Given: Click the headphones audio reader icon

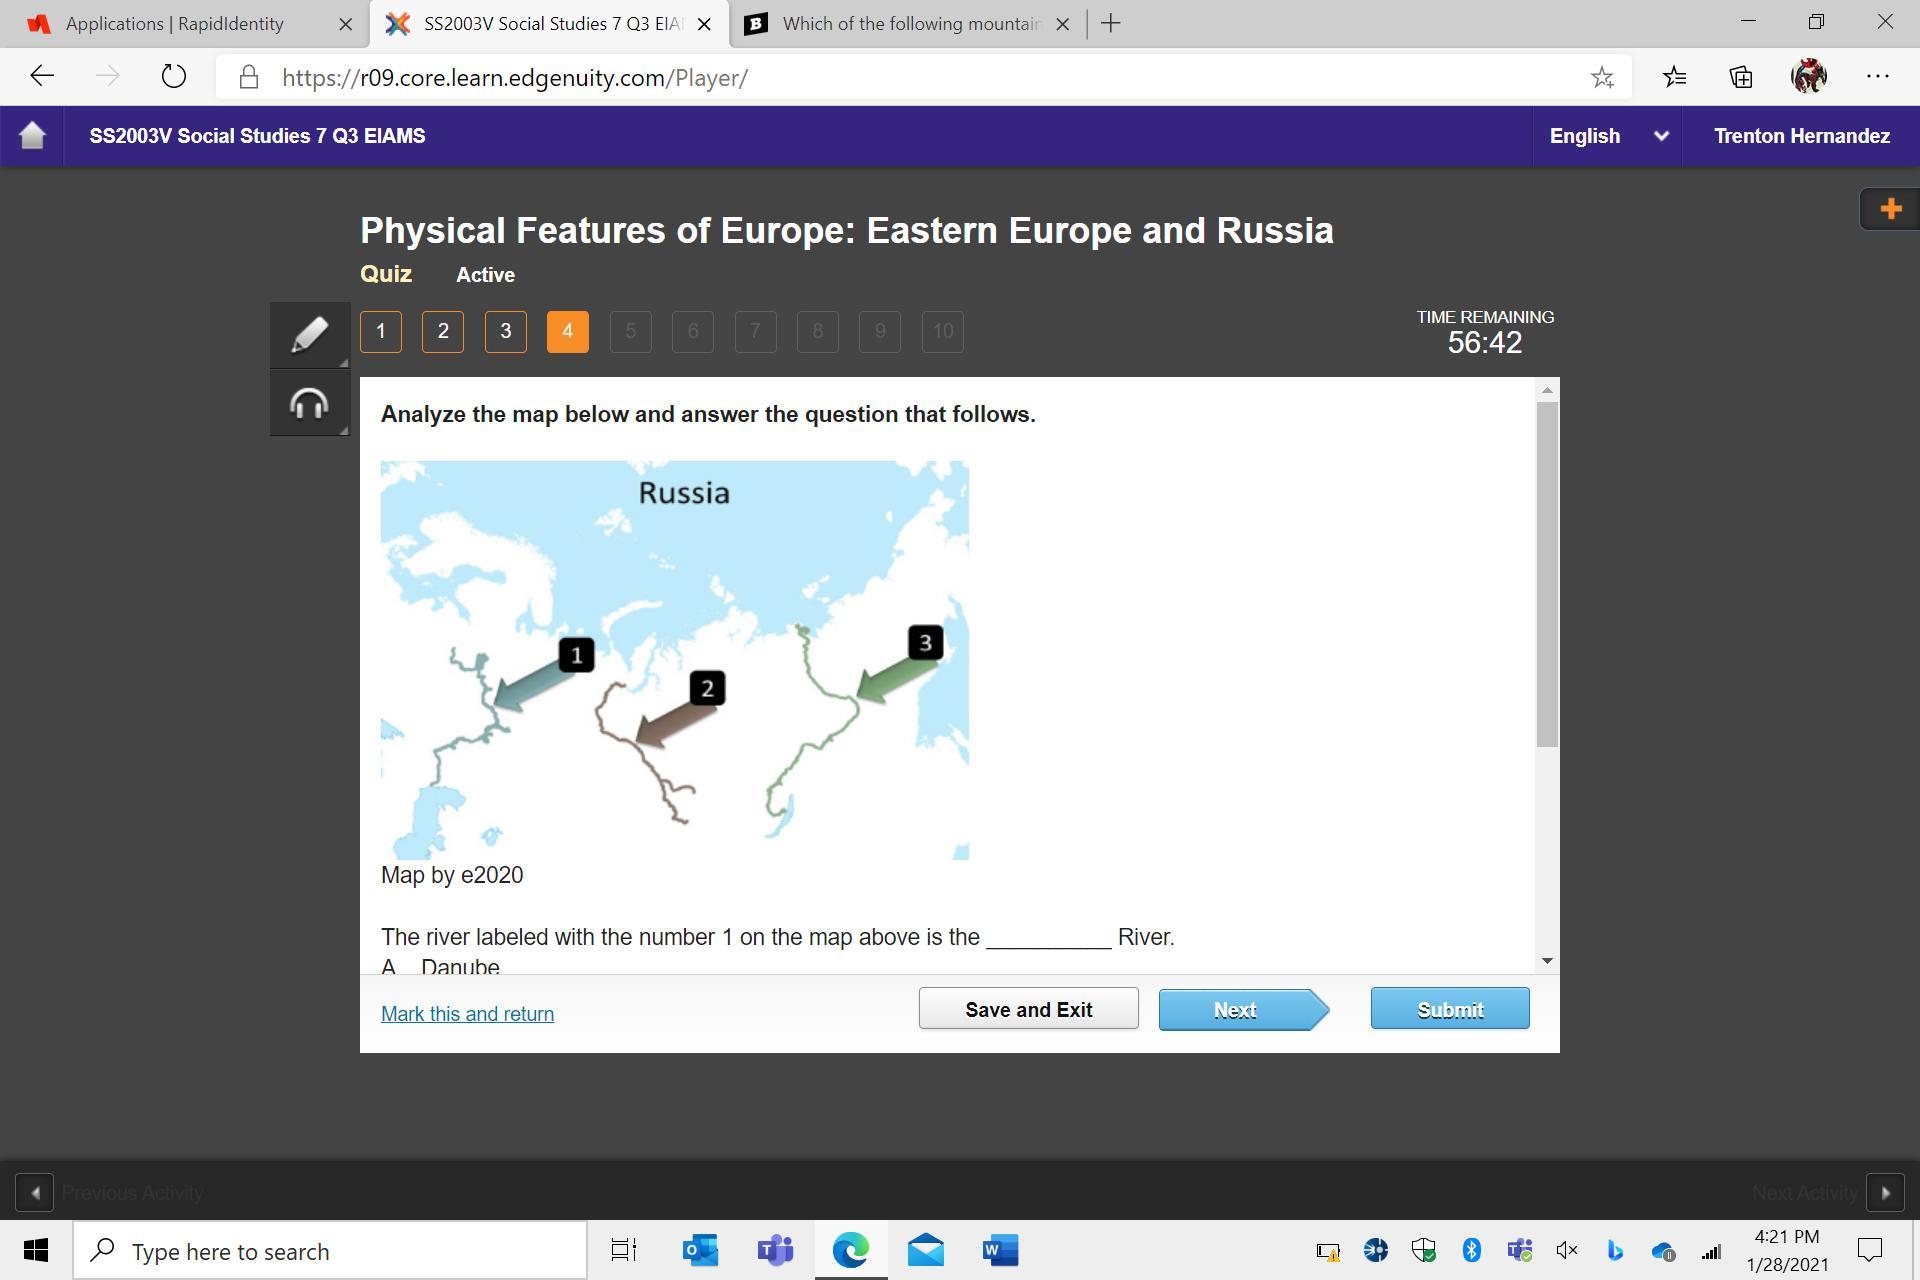Looking at the screenshot, I should point(309,404).
